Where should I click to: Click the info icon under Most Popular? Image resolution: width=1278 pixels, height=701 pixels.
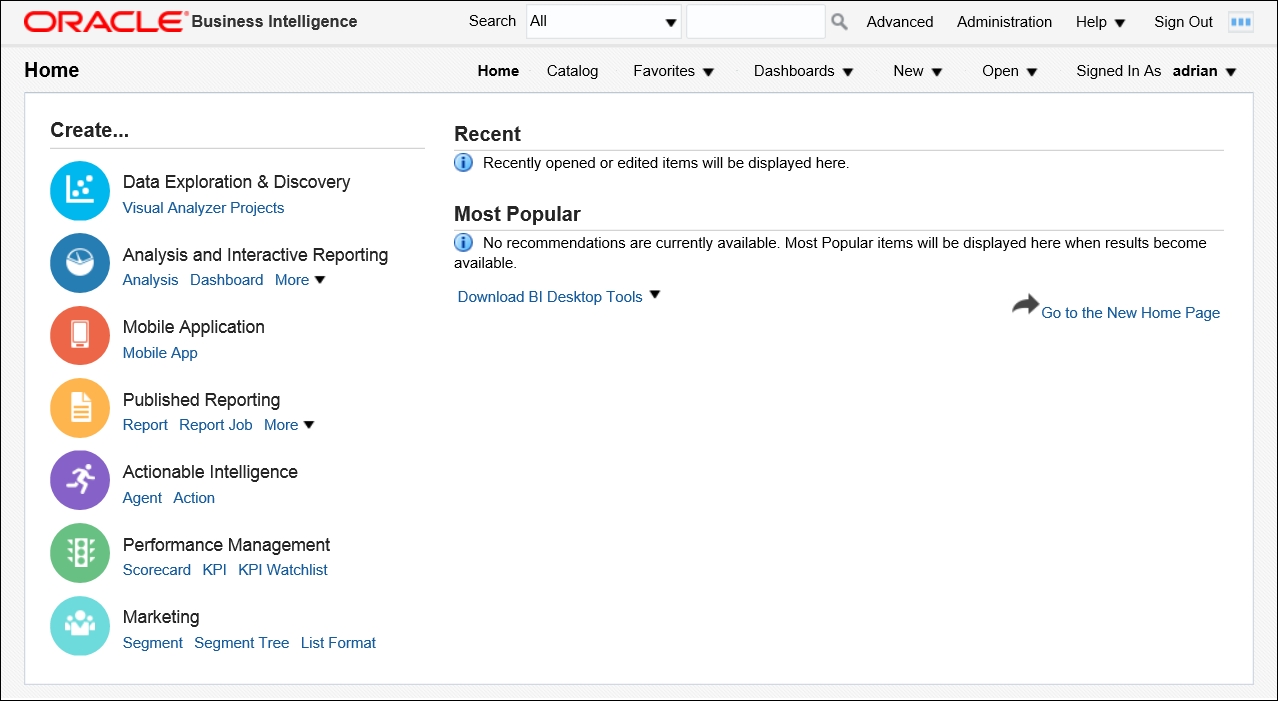[x=463, y=242]
